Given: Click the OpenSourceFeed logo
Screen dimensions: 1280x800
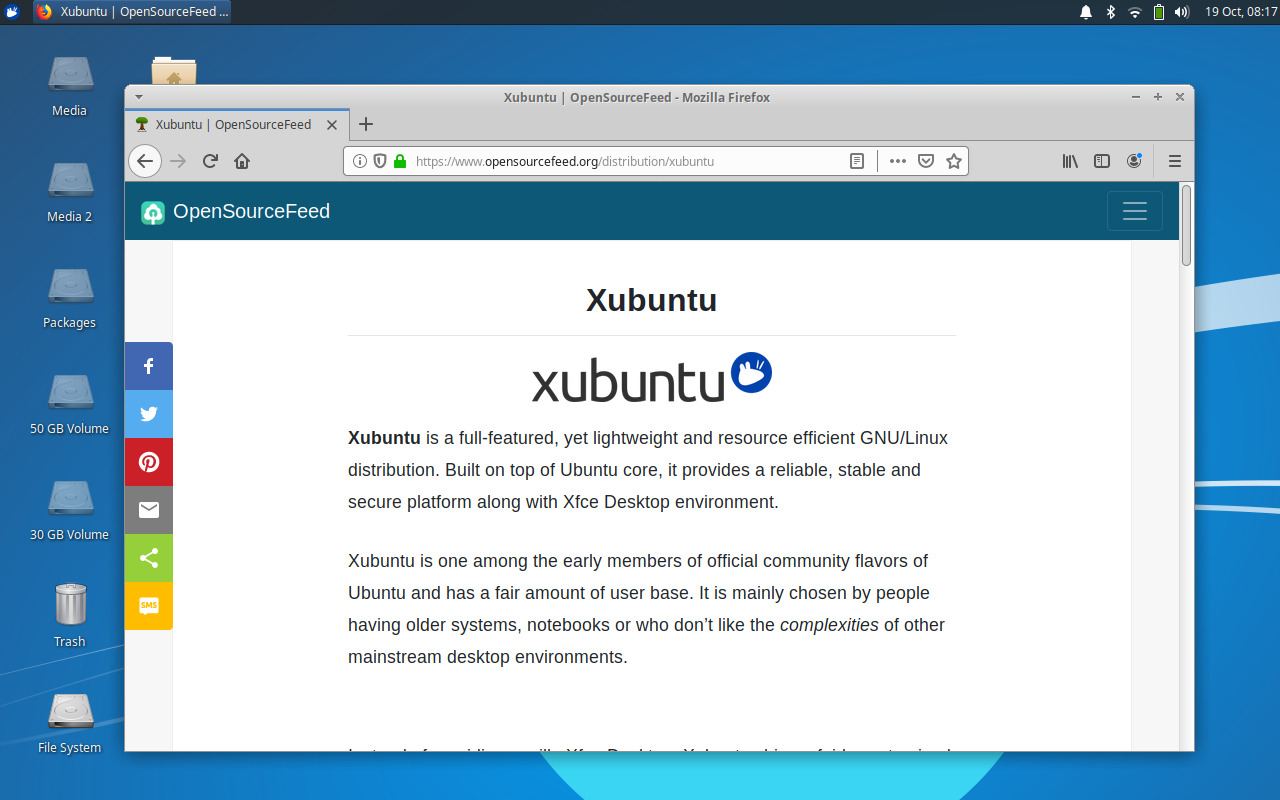Looking at the screenshot, I should [x=234, y=211].
